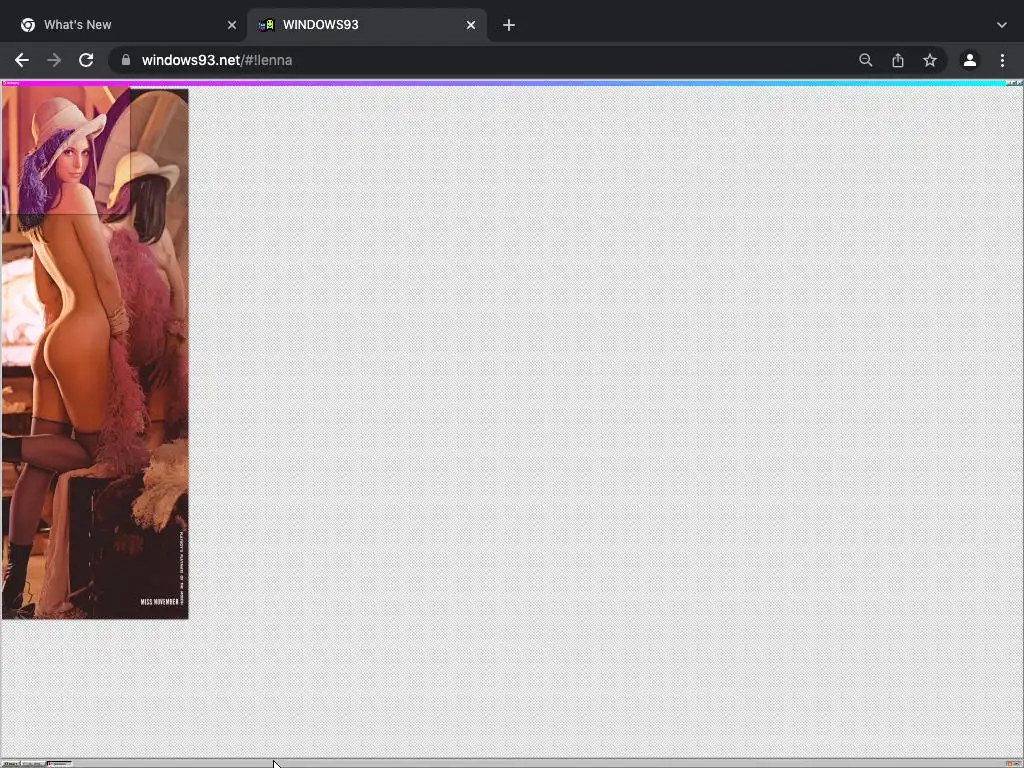
Task: Open Chrome's three-dot menu
Action: (x=1002, y=60)
